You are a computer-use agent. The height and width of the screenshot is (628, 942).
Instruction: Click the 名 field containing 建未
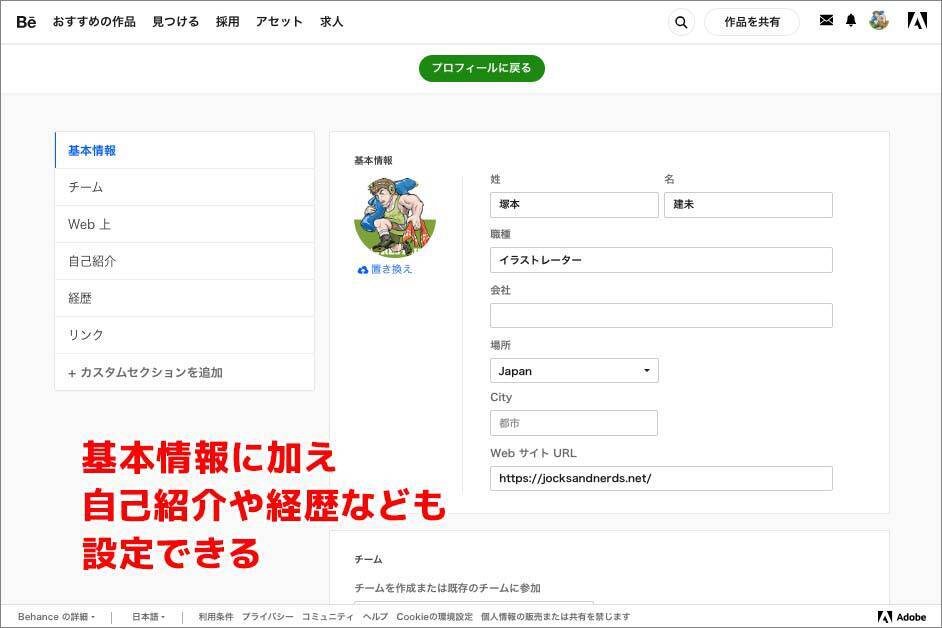(x=748, y=205)
